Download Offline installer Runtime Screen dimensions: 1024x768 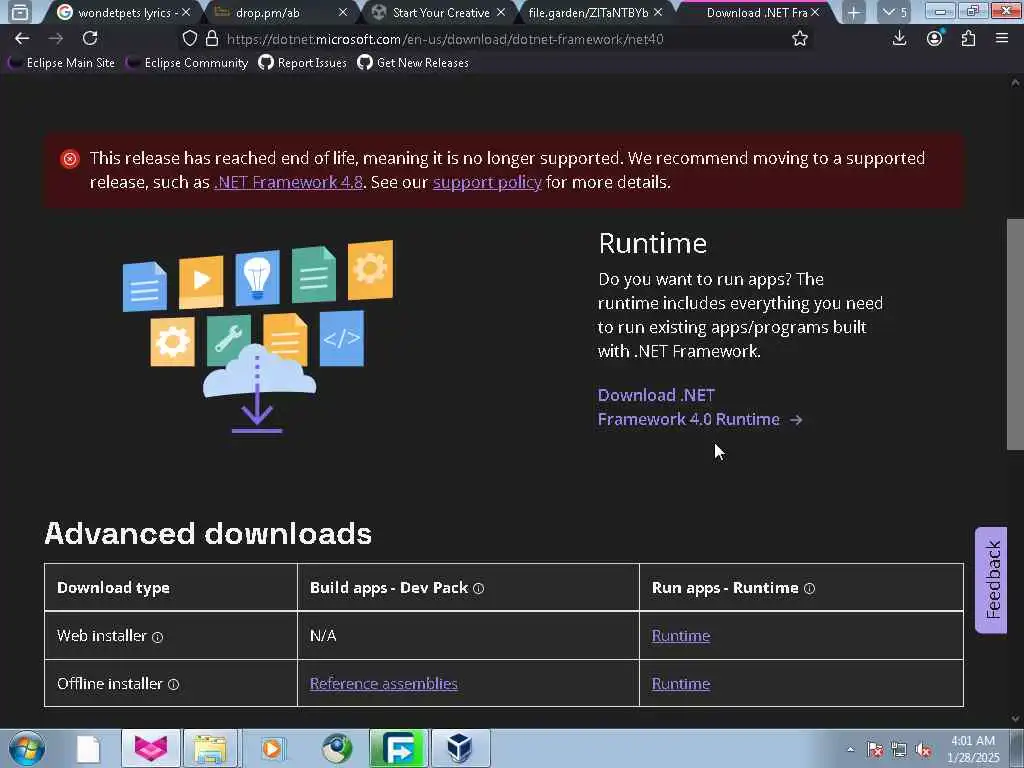coord(680,684)
